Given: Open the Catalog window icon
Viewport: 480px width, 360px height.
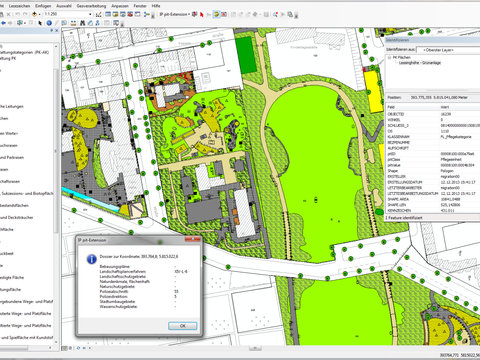Looking at the screenshot, I should [115, 14].
